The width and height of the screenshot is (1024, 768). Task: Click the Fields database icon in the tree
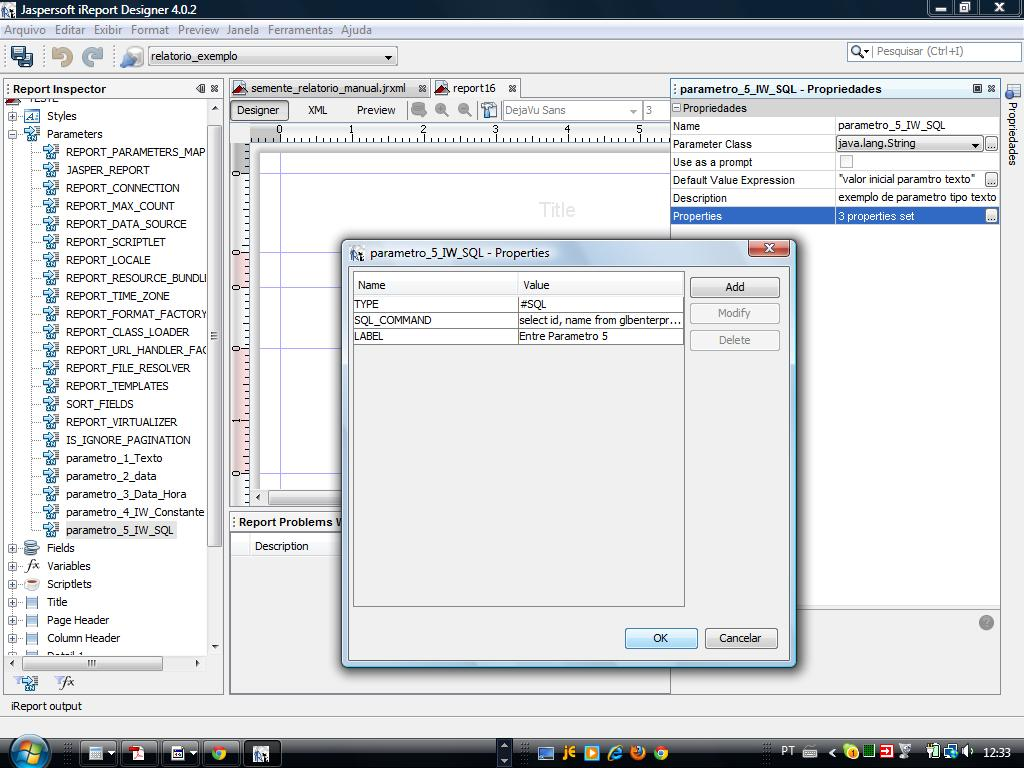pos(31,548)
